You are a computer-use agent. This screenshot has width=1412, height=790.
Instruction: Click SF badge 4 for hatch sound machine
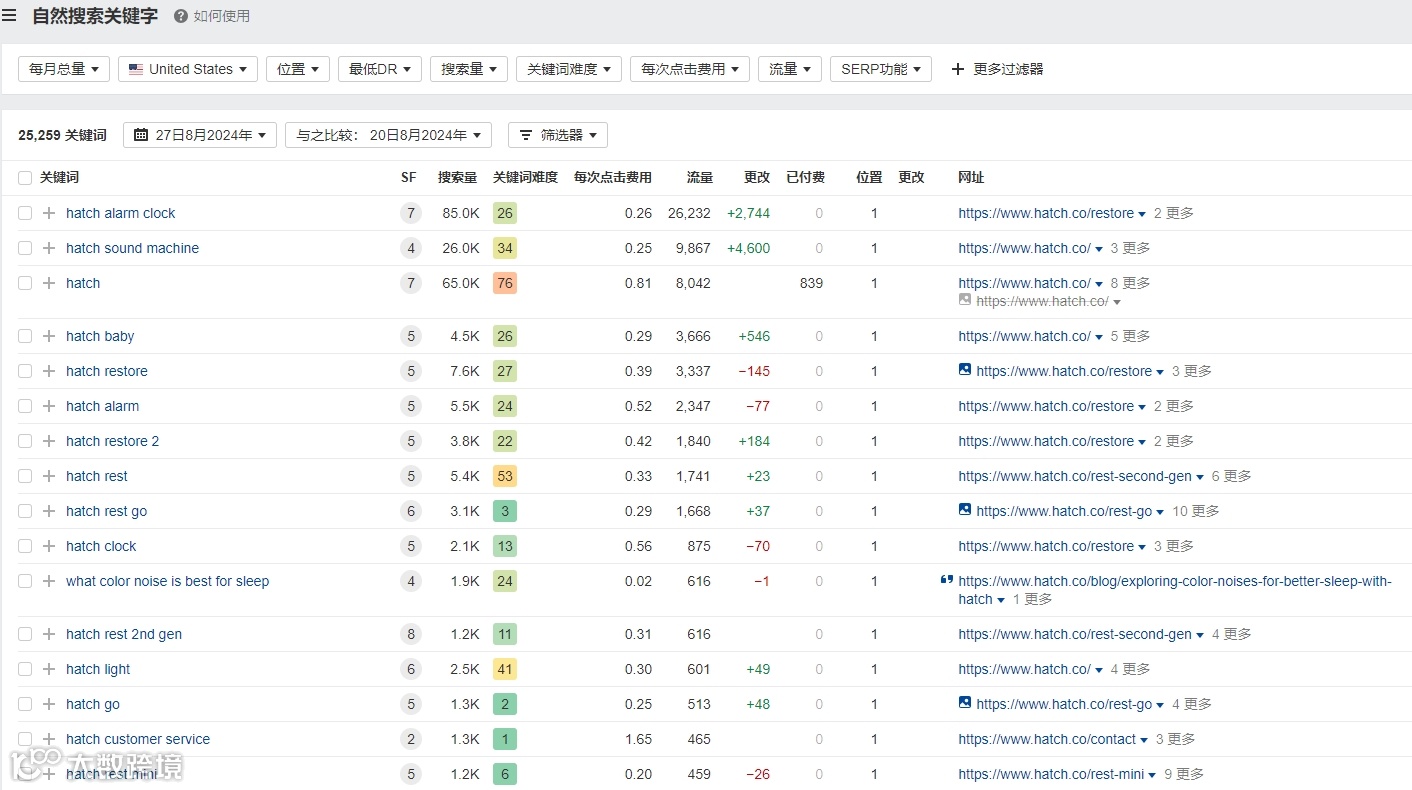click(410, 248)
